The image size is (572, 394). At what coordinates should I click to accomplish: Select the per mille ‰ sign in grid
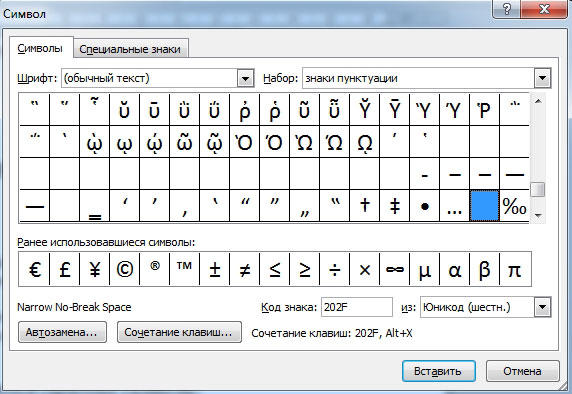[514, 206]
